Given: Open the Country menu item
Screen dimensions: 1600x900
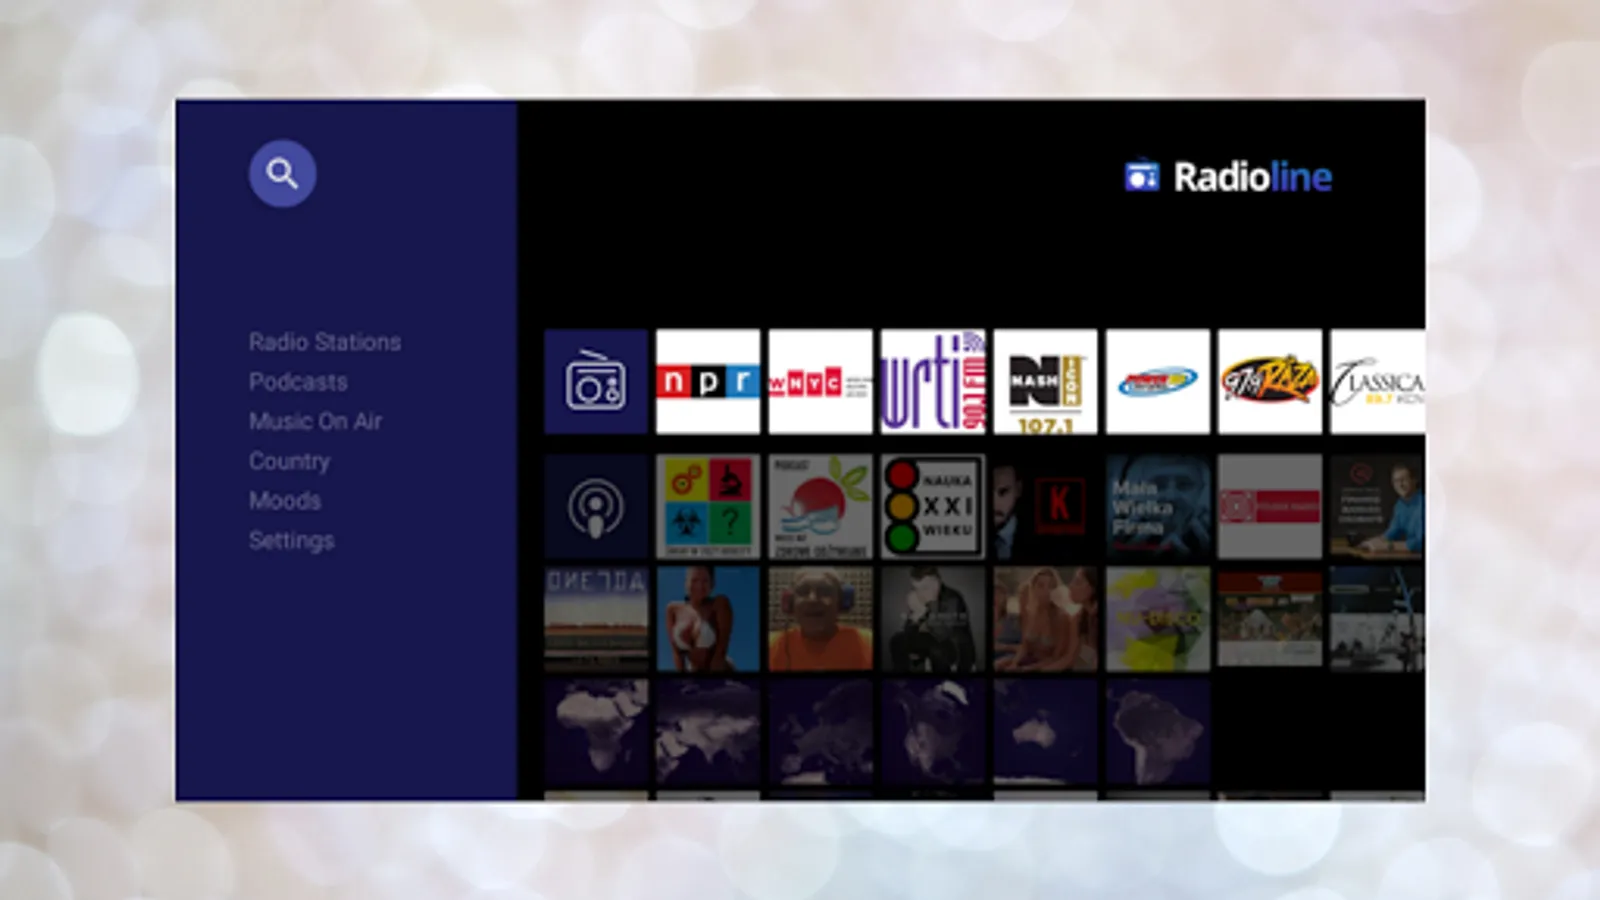Looking at the screenshot, I should [x=289, y=461].
